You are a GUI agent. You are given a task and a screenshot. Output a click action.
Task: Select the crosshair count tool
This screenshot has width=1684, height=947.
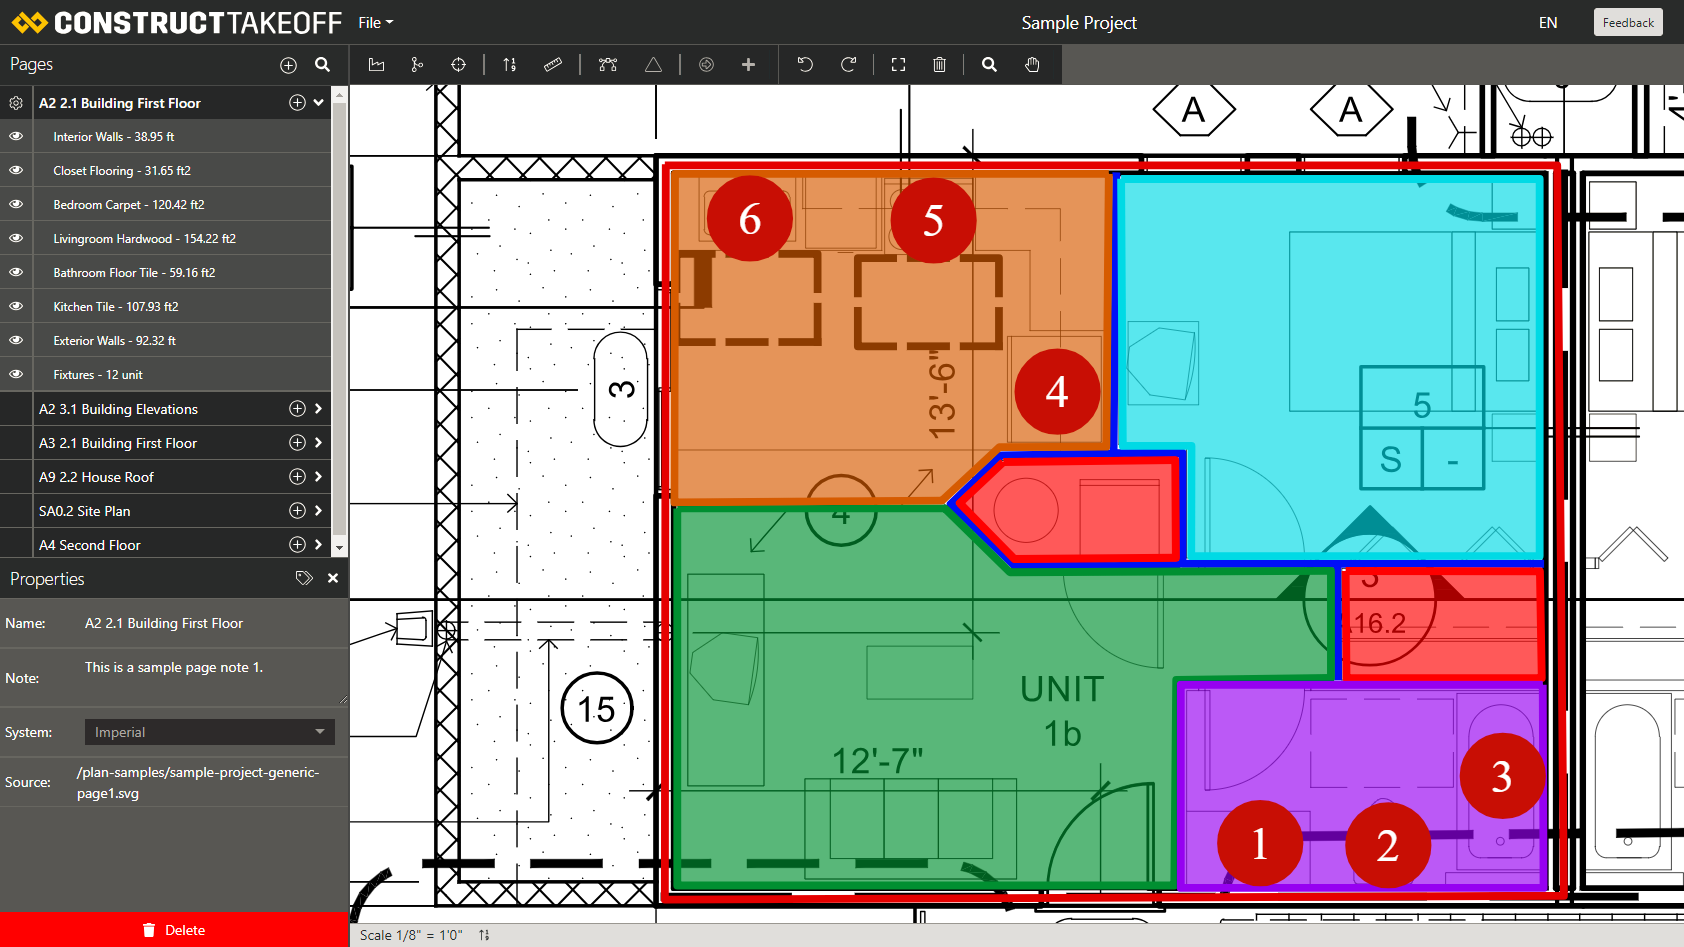pos(458,65)
